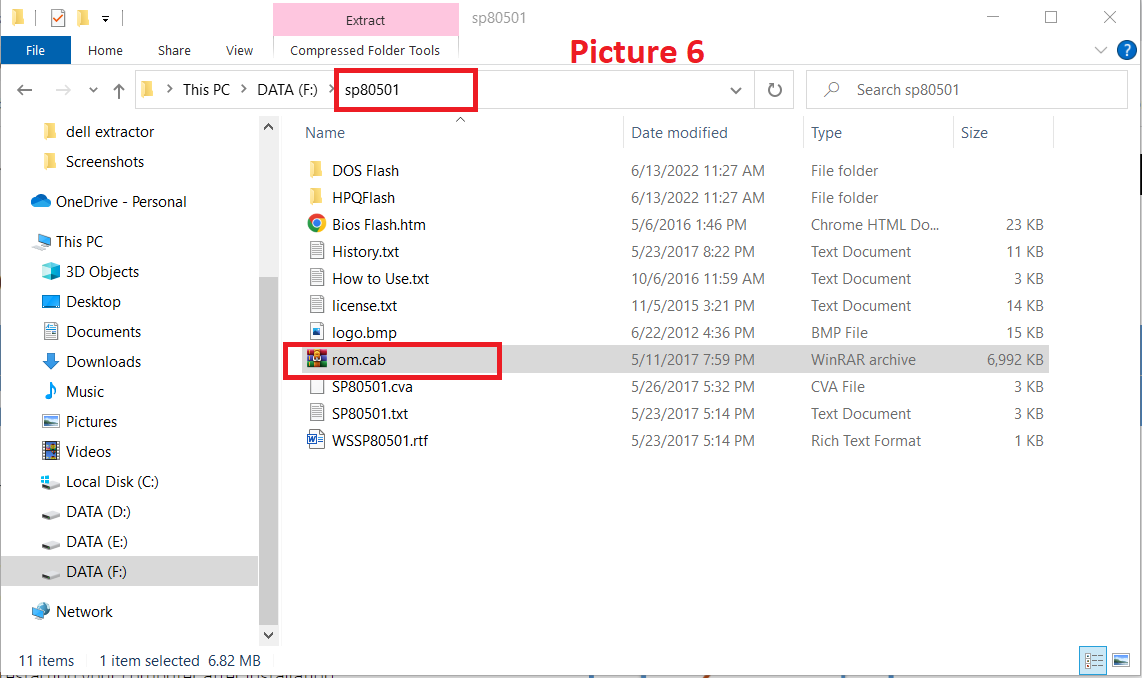The image size is (1142, 678).
Task: Switch to Details view layout icon
Action: pos(1093,661)
